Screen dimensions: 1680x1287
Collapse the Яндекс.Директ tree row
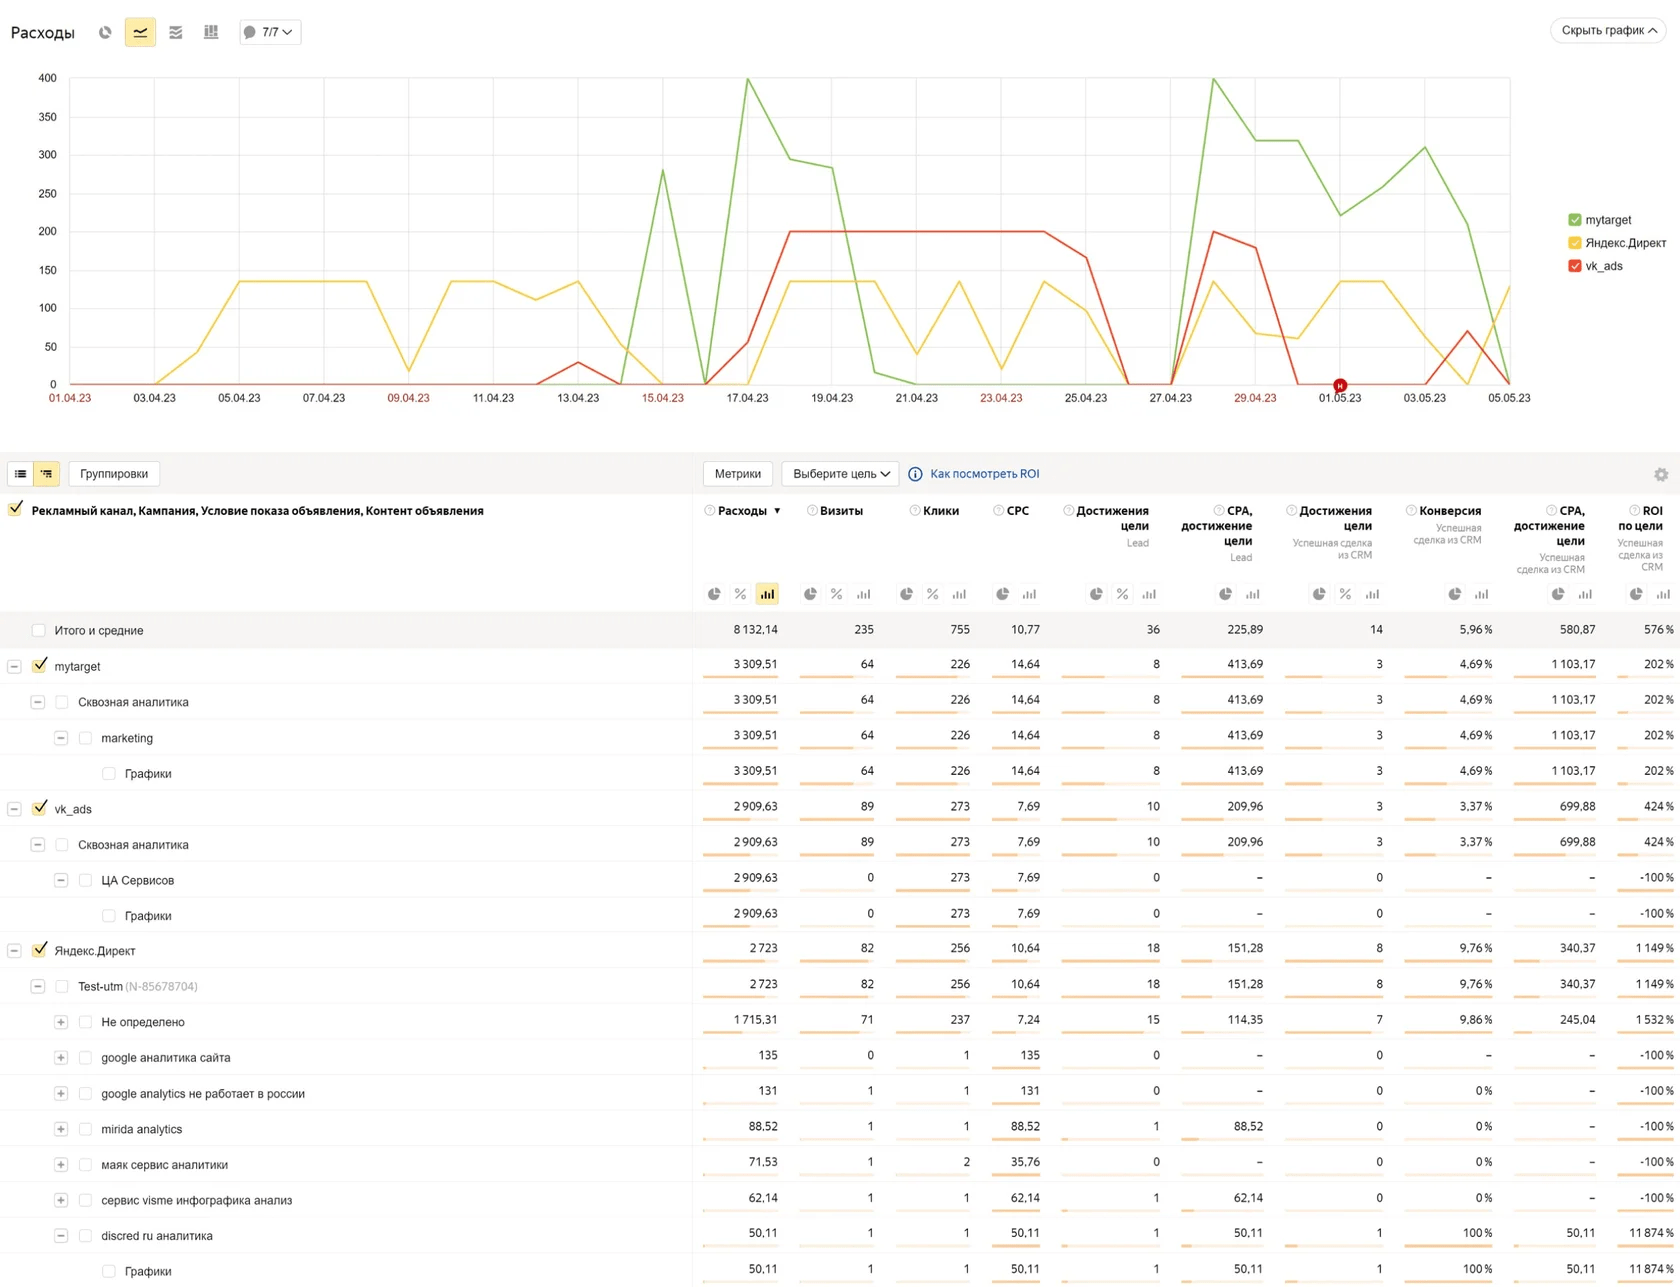point(14,951)
